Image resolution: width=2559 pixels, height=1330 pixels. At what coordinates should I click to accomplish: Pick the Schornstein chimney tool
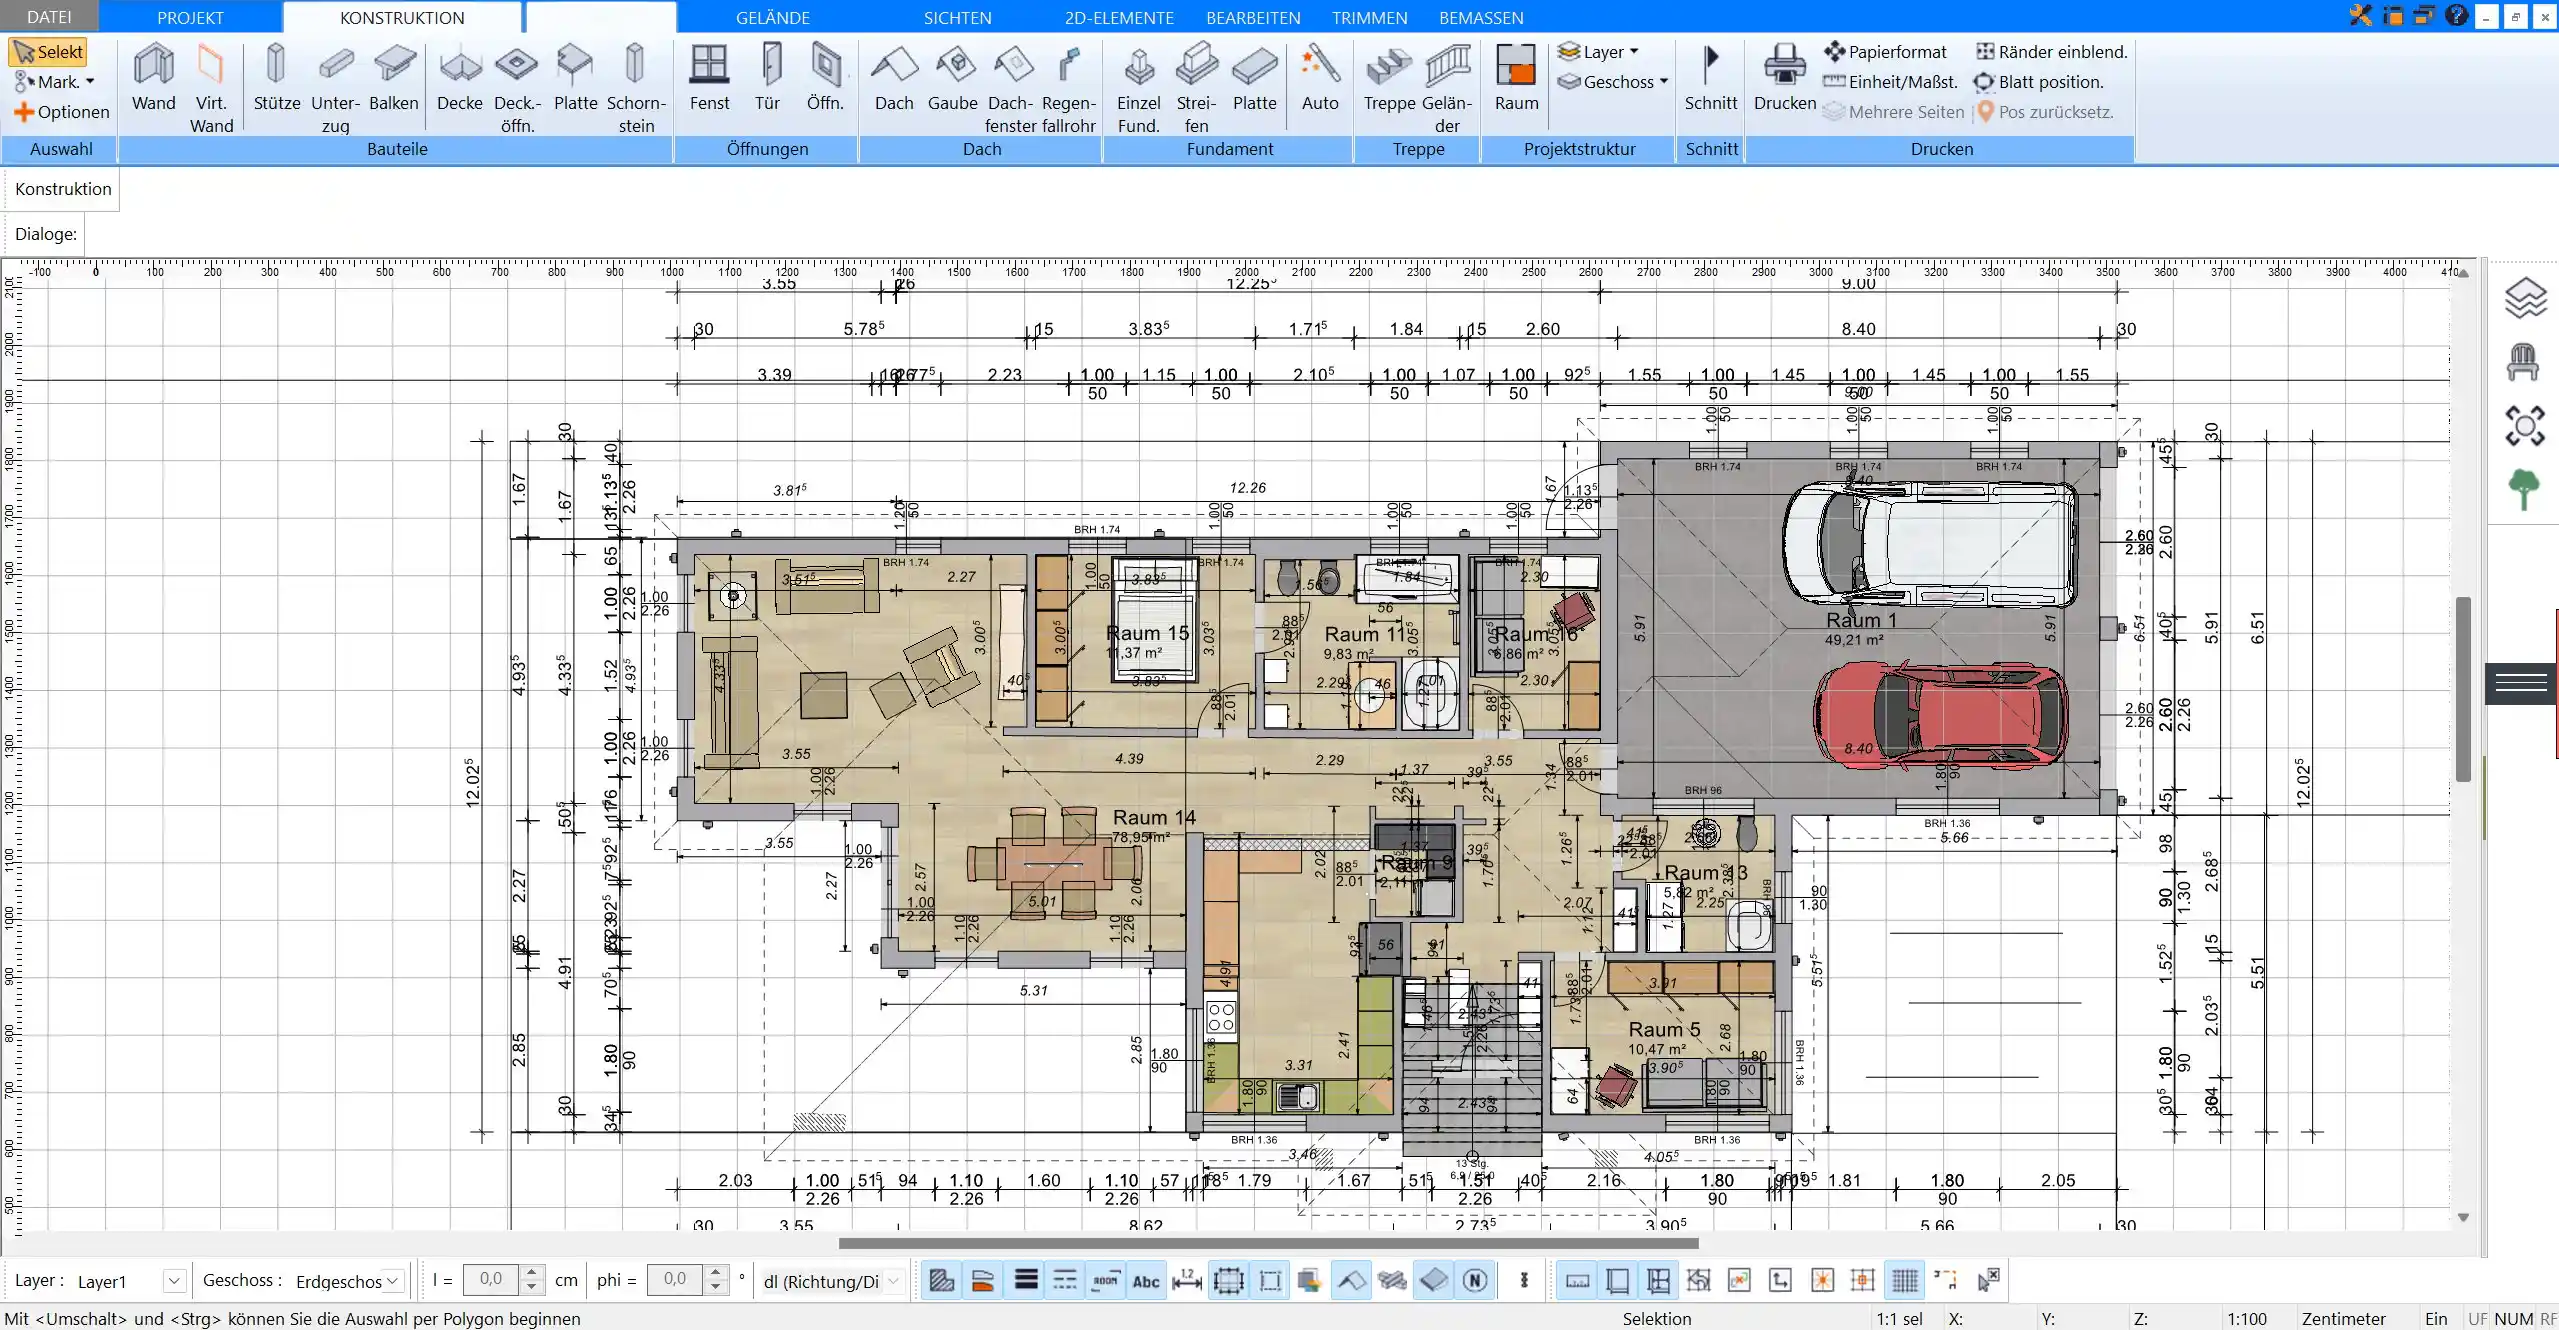tap(636, 88)
